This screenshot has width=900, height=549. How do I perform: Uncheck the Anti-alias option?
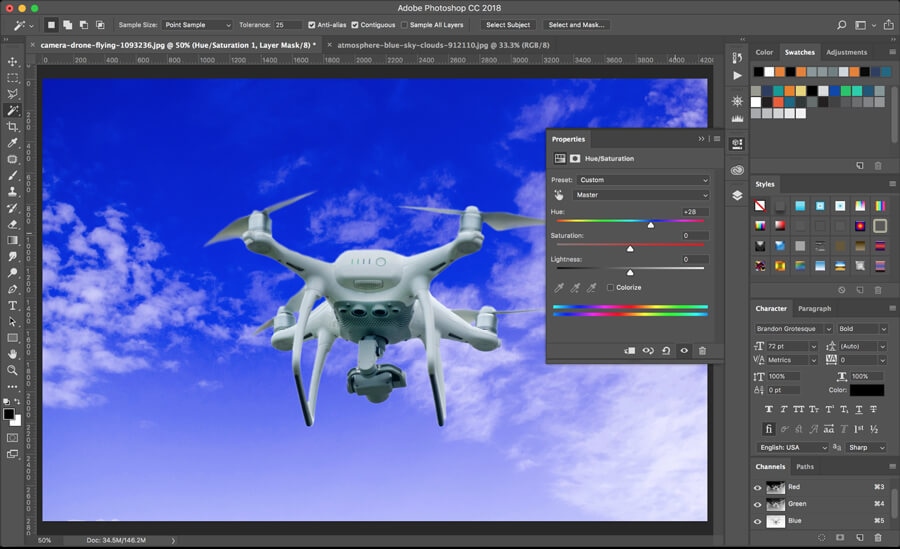coord(312,24)
